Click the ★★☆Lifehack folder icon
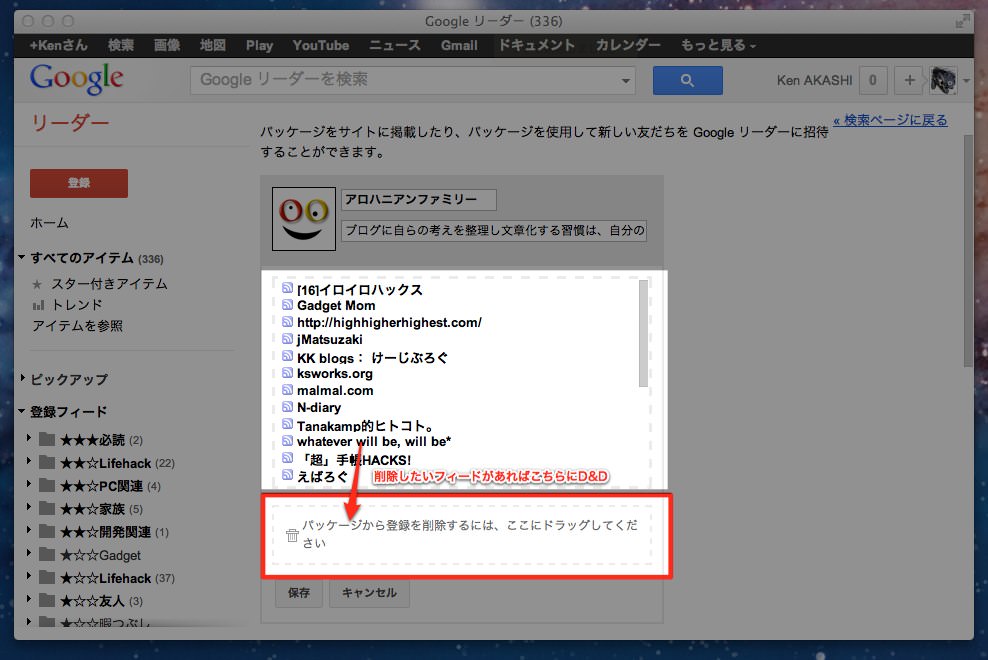This screenshot has height=660, width=988. pyautogui.click(x=47, y=463)
